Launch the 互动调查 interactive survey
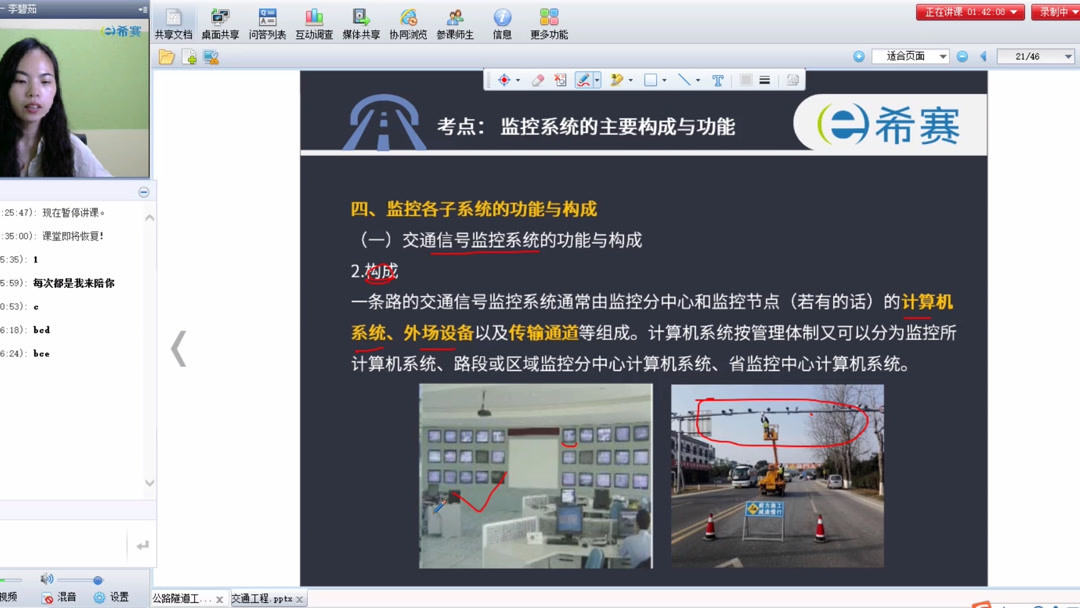Viewport: 1080px width, 608px height. [x=314, y=20]
